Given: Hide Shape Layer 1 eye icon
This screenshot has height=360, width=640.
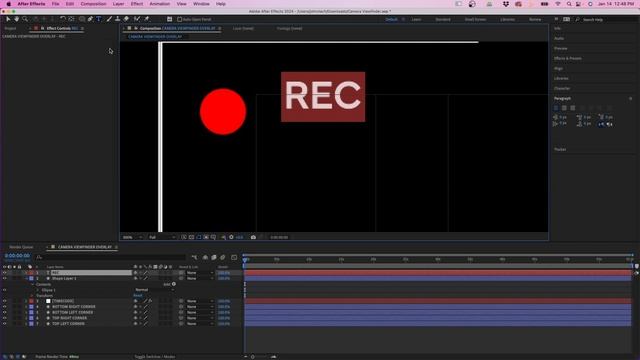Looking at the screenshot, I should coord(4,278).
